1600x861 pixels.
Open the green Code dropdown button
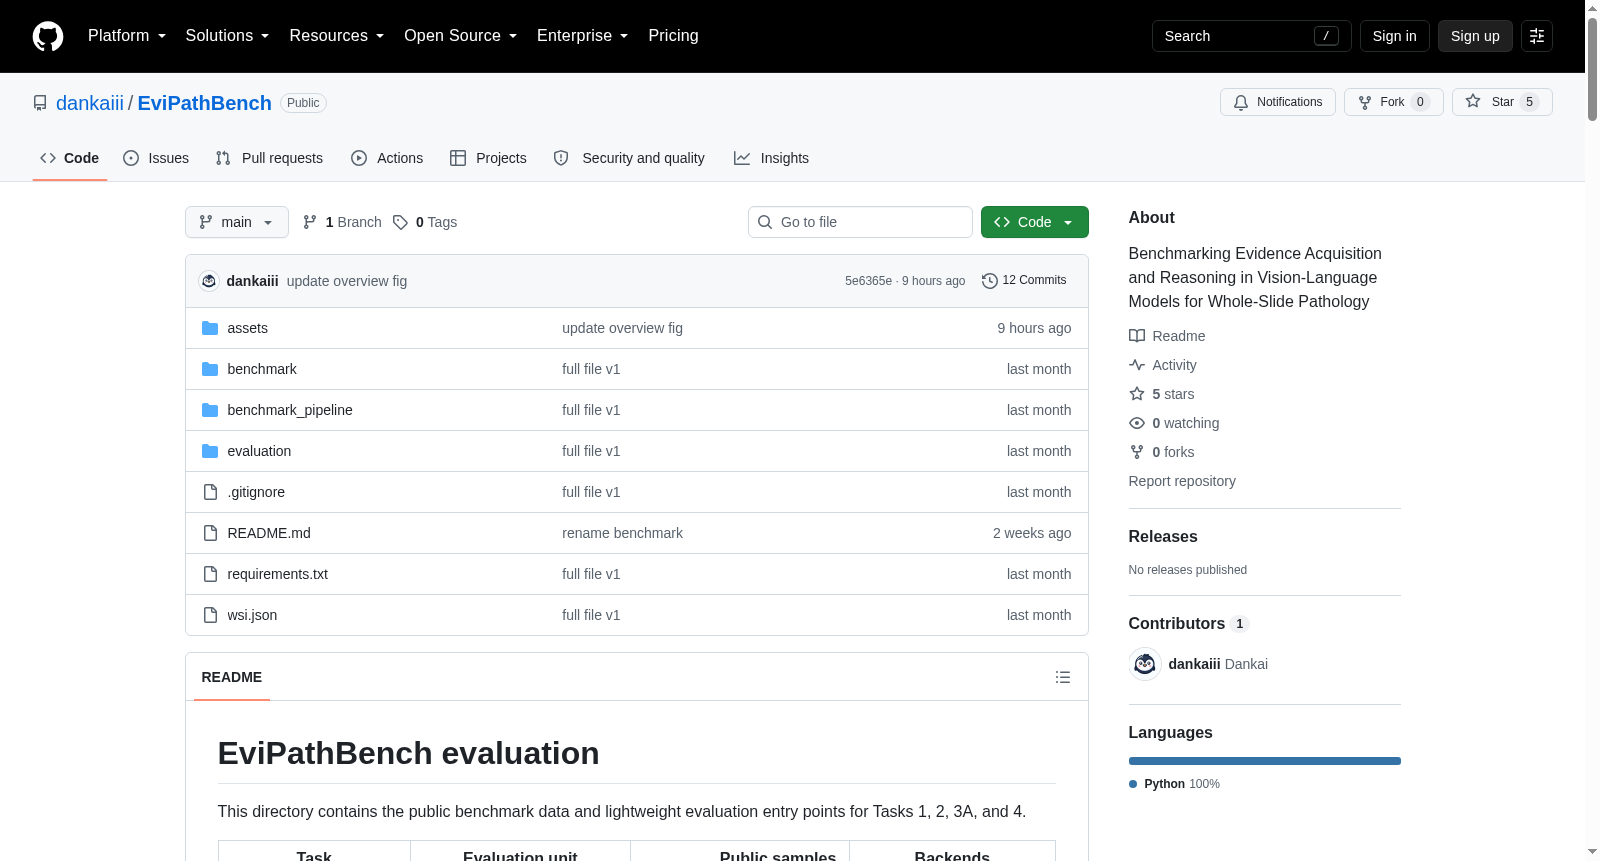point(1035,222)
